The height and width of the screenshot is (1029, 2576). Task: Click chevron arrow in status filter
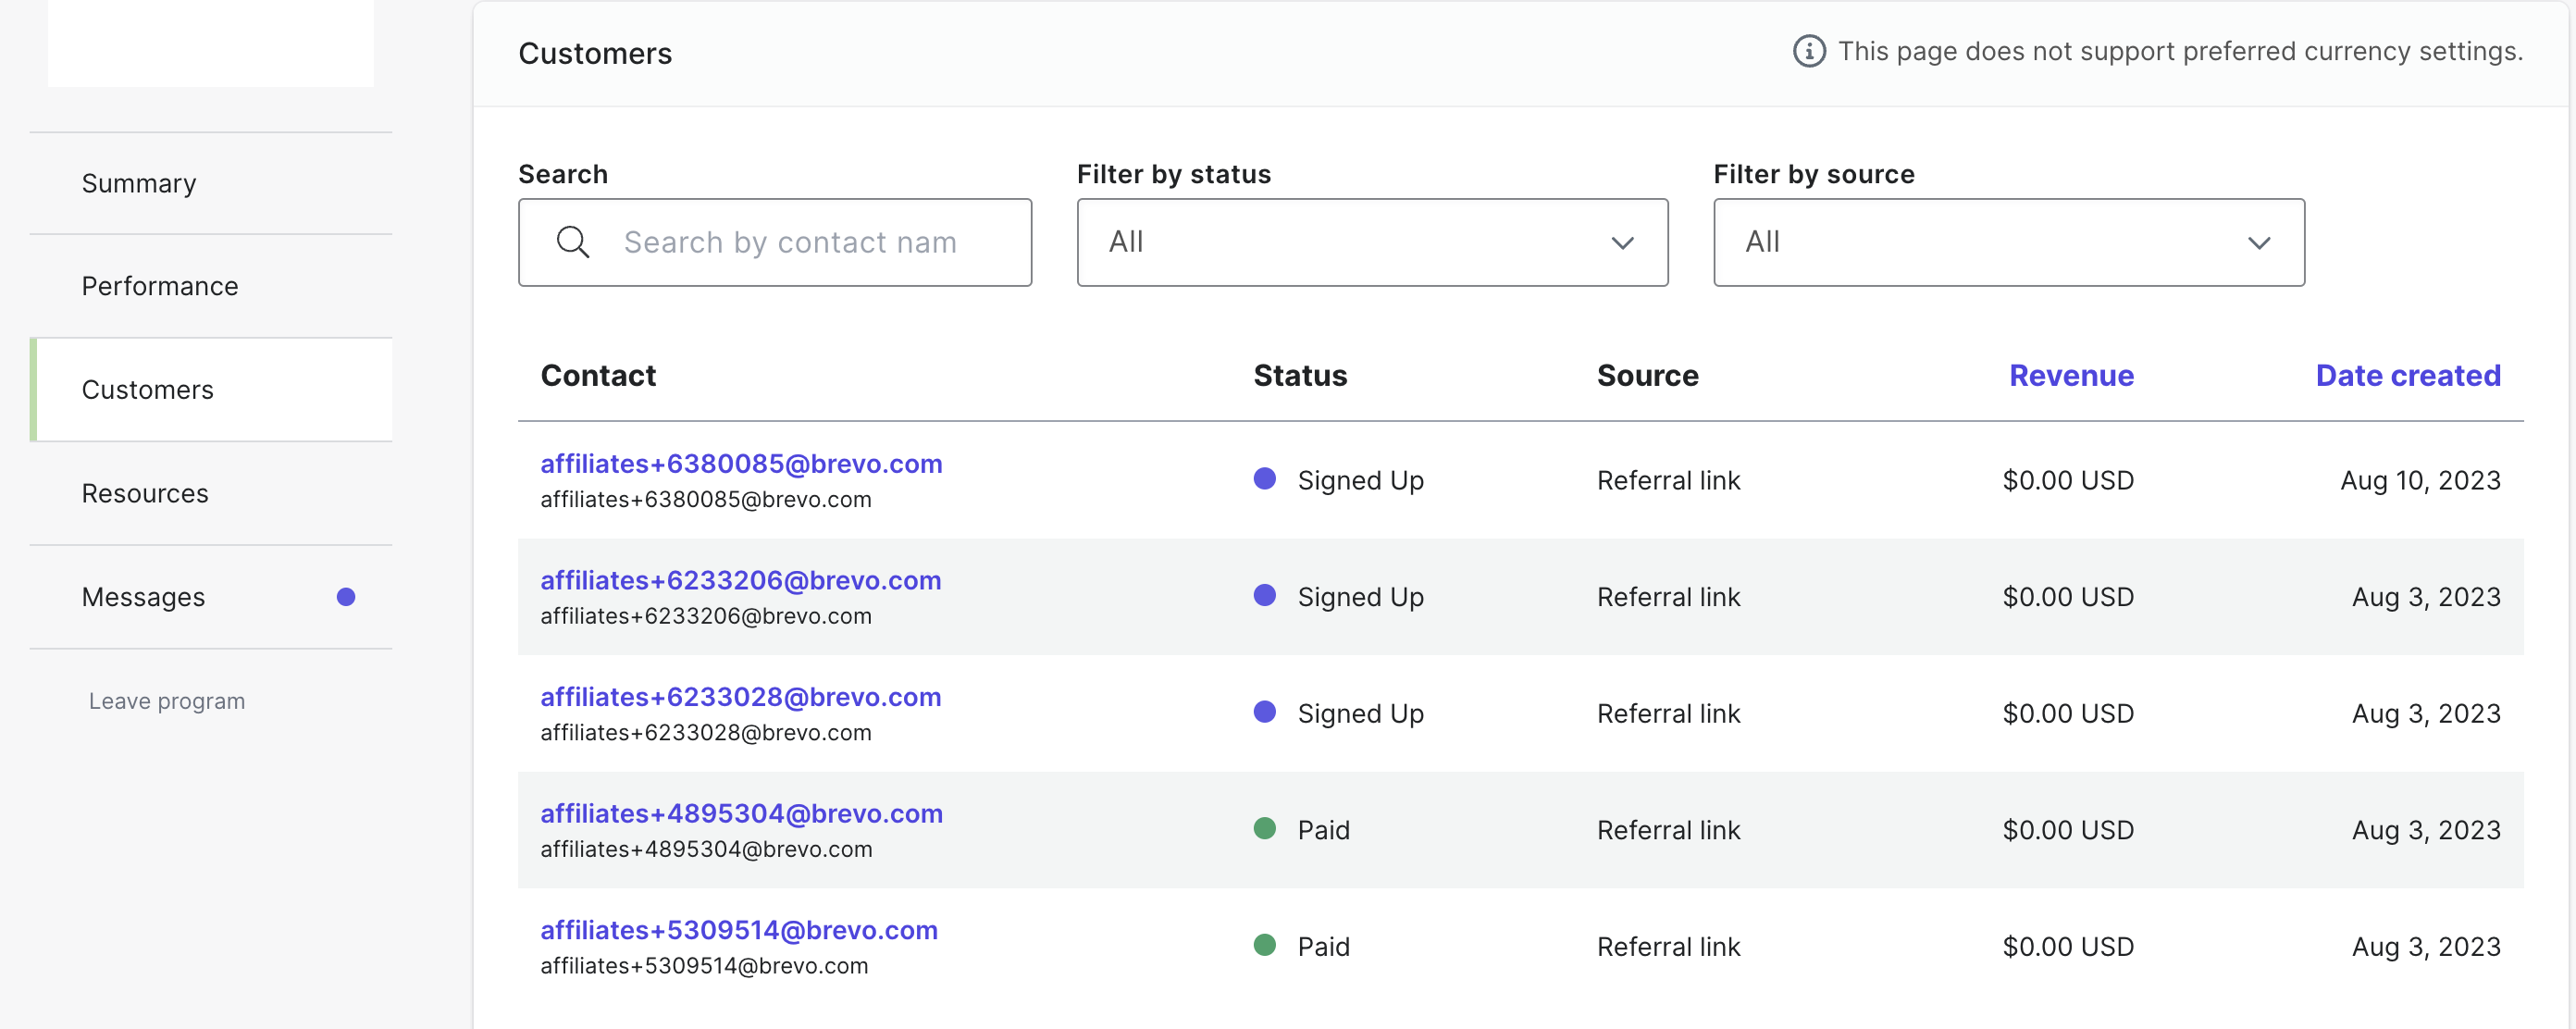pos(1622,243)
